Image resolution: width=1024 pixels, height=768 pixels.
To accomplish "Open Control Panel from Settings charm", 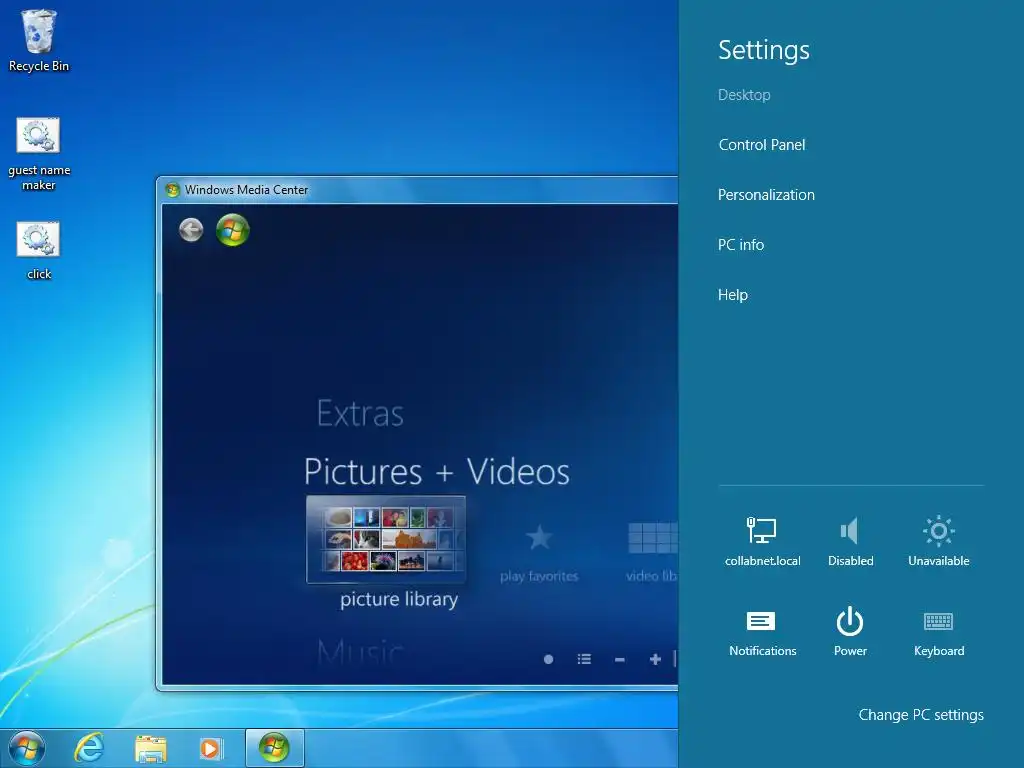I will 761,145.
